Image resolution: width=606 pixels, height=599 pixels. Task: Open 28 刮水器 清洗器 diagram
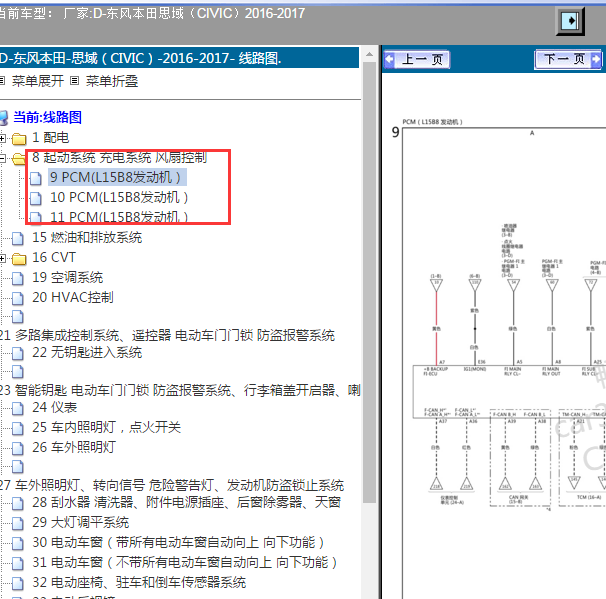[186, 502]
